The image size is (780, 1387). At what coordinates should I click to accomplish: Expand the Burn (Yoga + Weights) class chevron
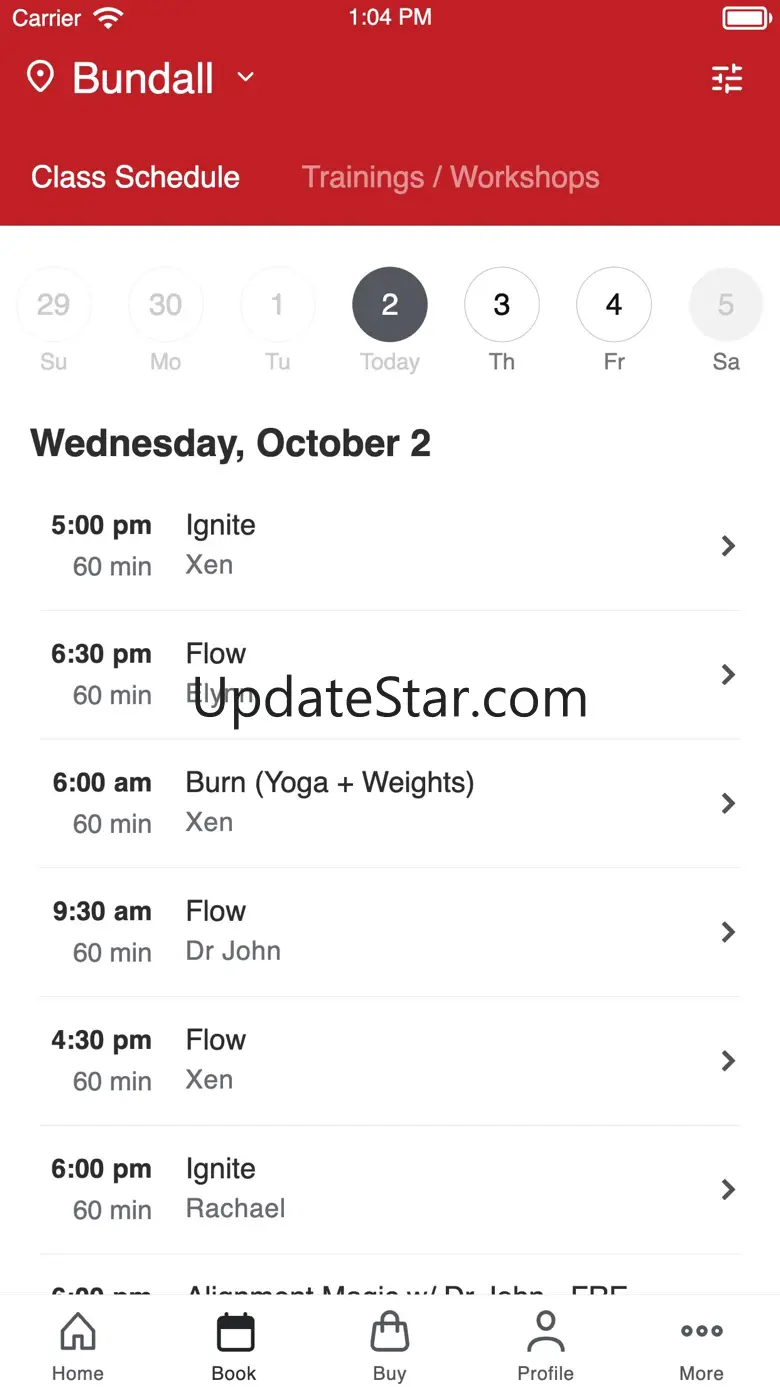coord(728,803)
